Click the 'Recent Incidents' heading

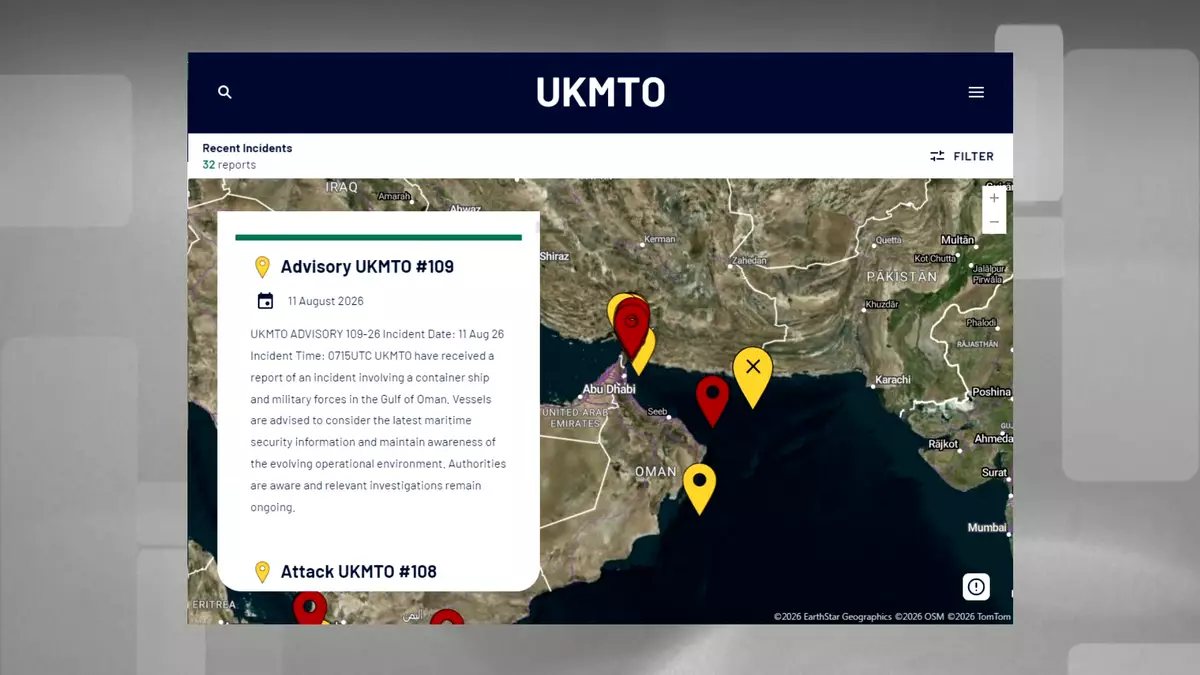coord(247,148)
